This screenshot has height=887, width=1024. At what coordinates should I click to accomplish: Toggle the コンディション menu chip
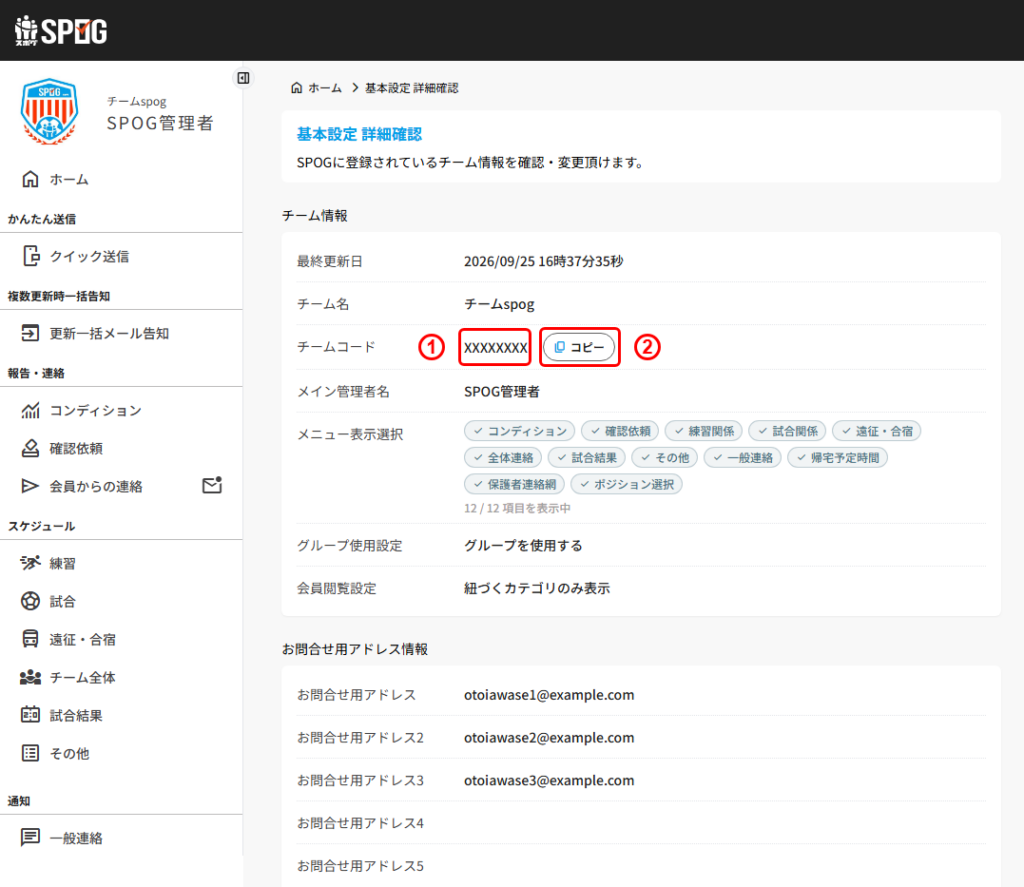[520, 431]
